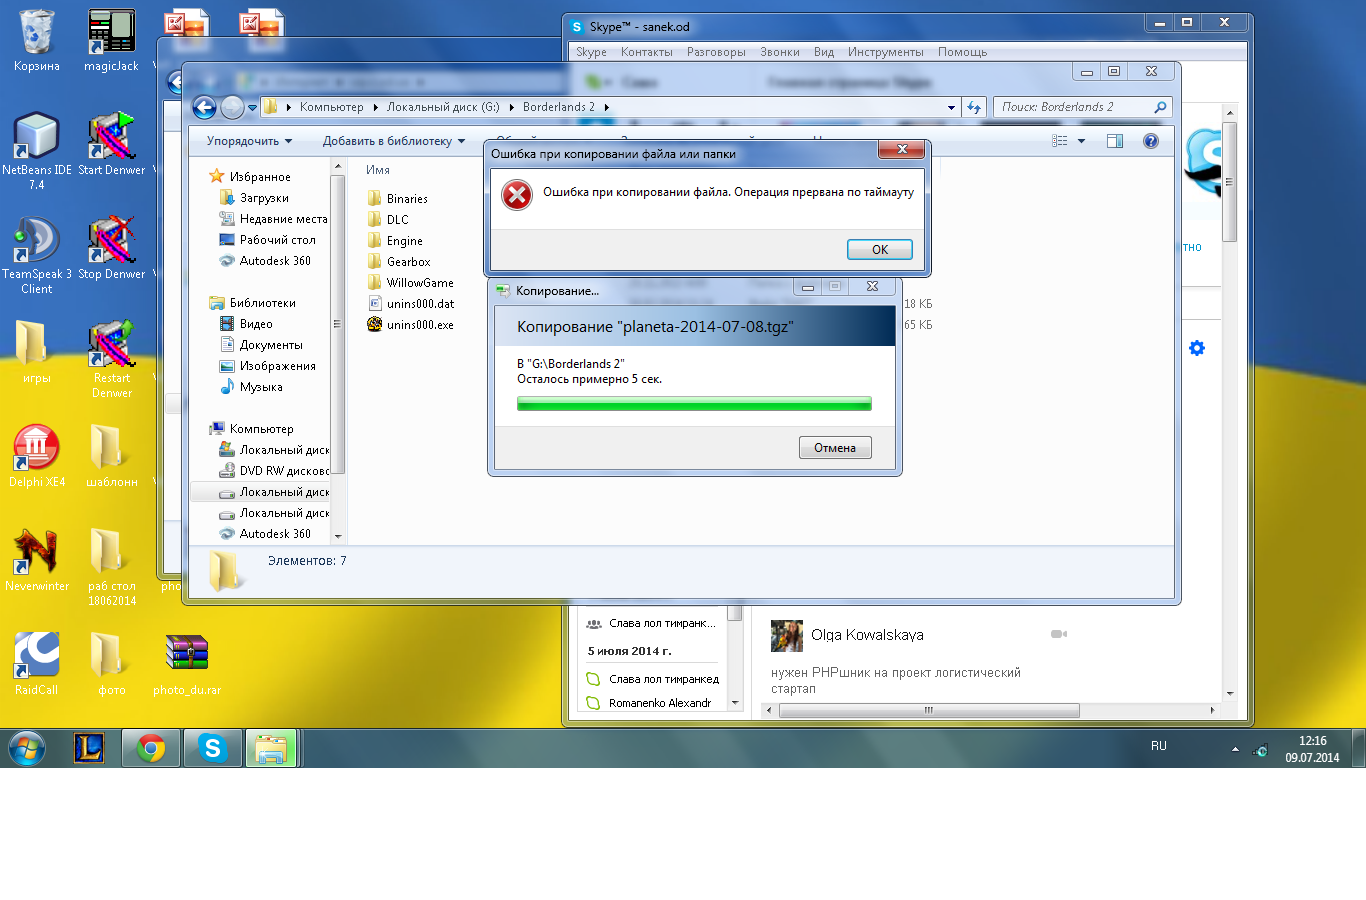Open Explorer help question-mark icon
Screen dimensions: 1366x900
click(x=1151, y=141)
